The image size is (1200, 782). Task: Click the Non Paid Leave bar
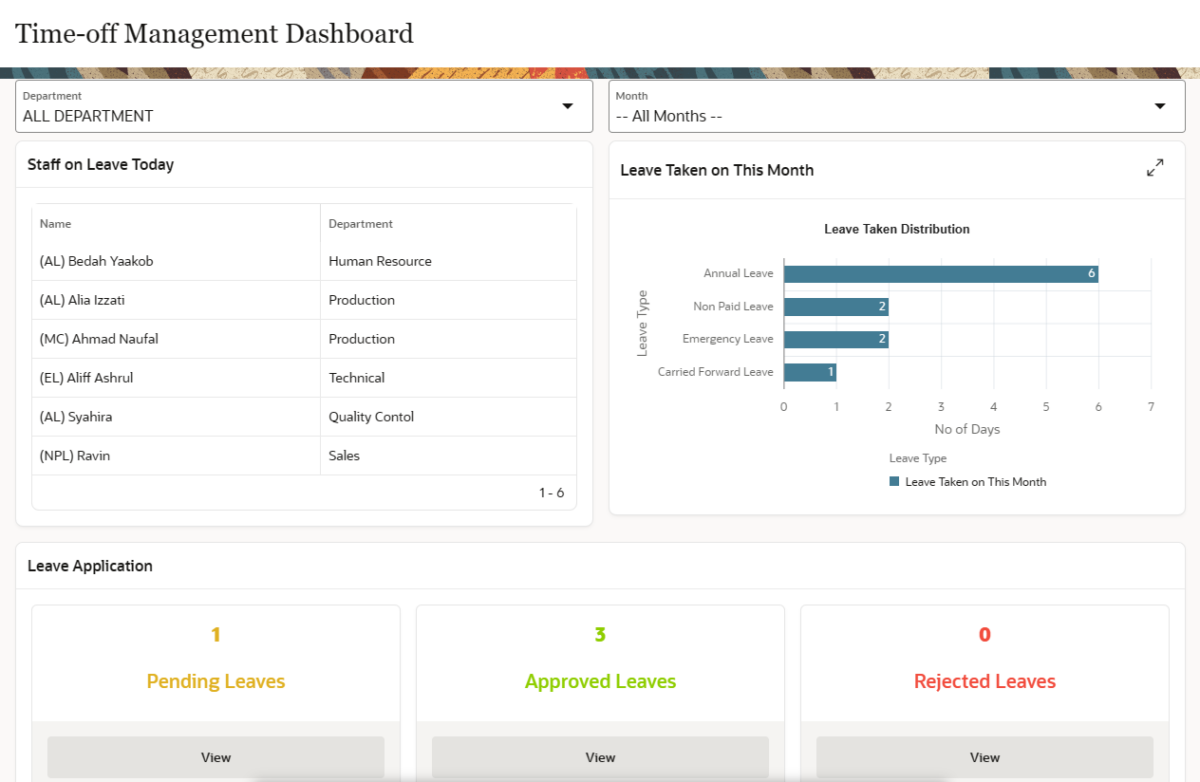[x=835, y=307]
